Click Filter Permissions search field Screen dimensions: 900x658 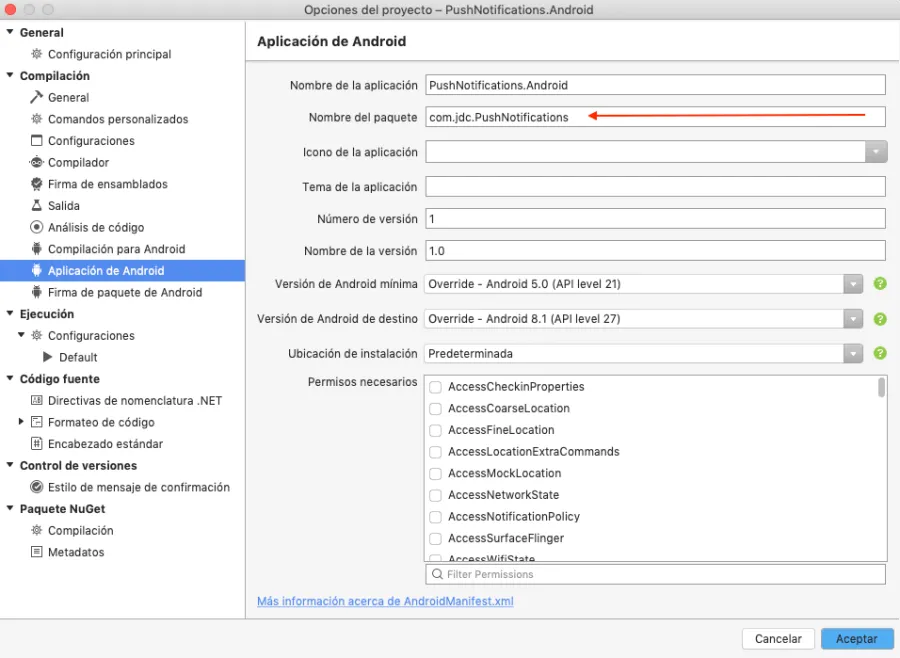655,574
